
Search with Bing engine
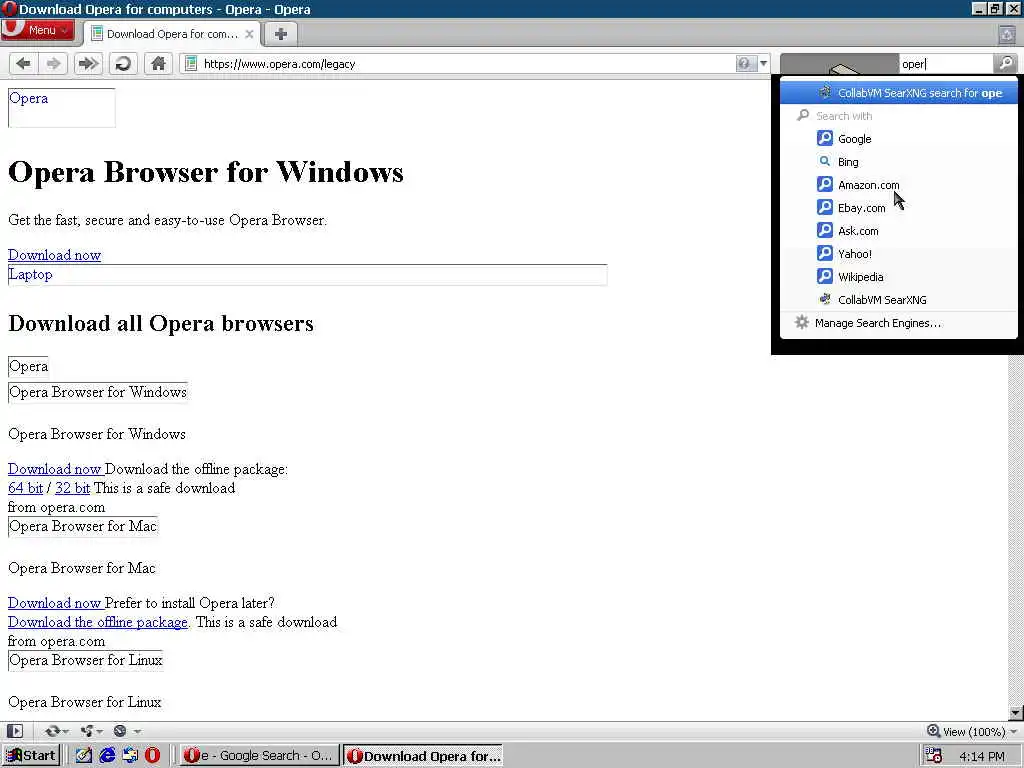[x=899, y=161]
